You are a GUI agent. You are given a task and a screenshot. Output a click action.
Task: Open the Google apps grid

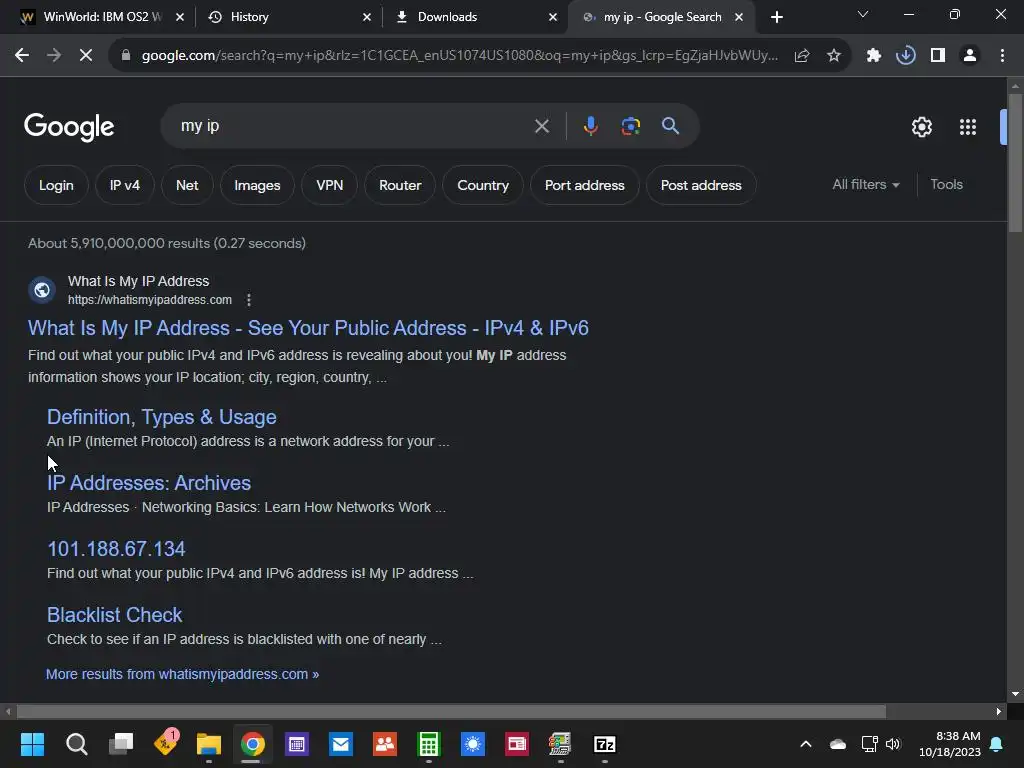tap(968, 127)
